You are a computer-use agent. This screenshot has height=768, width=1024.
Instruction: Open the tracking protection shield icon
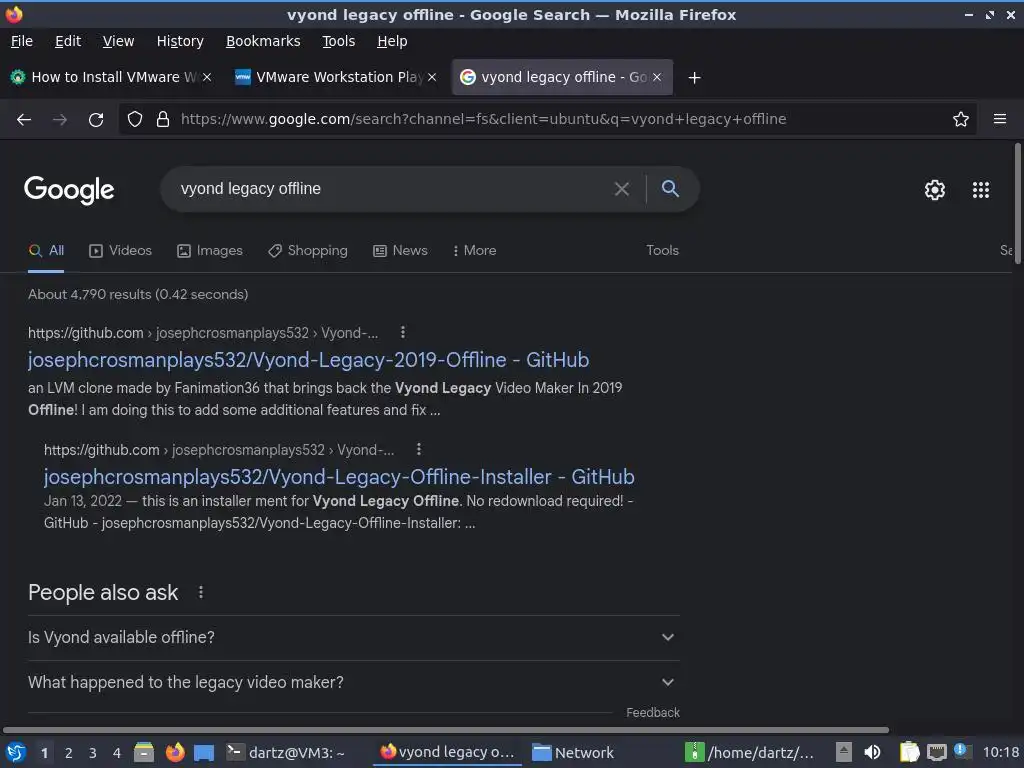tap(135, 119)
